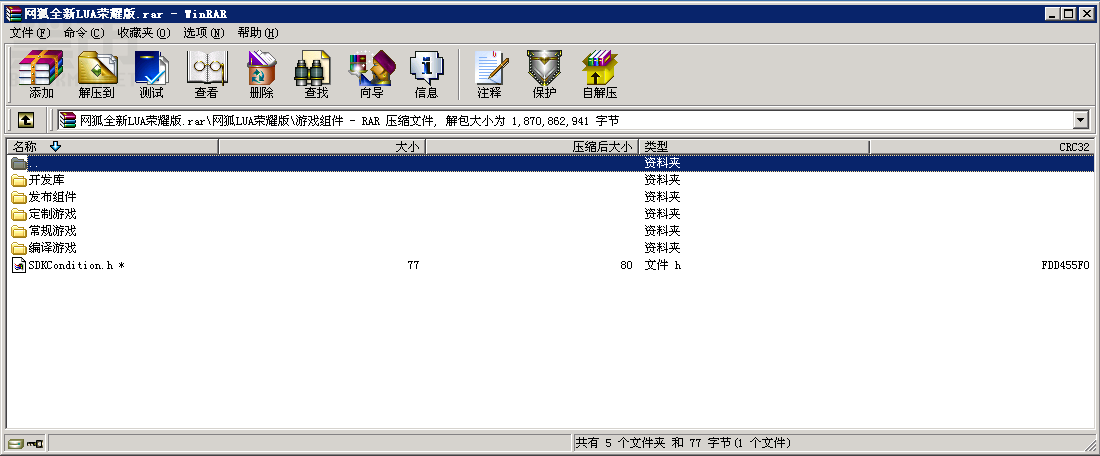Click the archive path address field

coord(565,121)
